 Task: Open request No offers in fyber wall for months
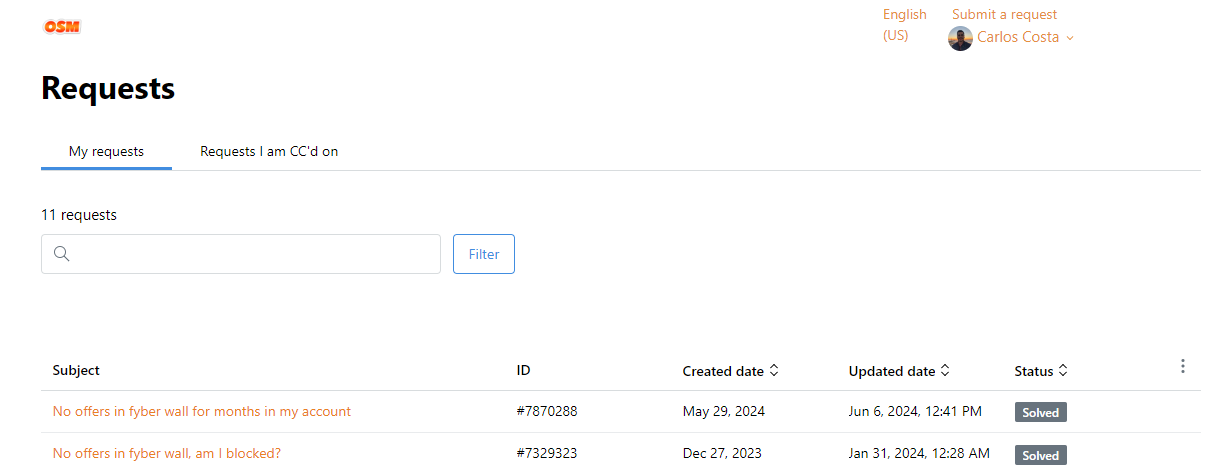click(202, 411)
